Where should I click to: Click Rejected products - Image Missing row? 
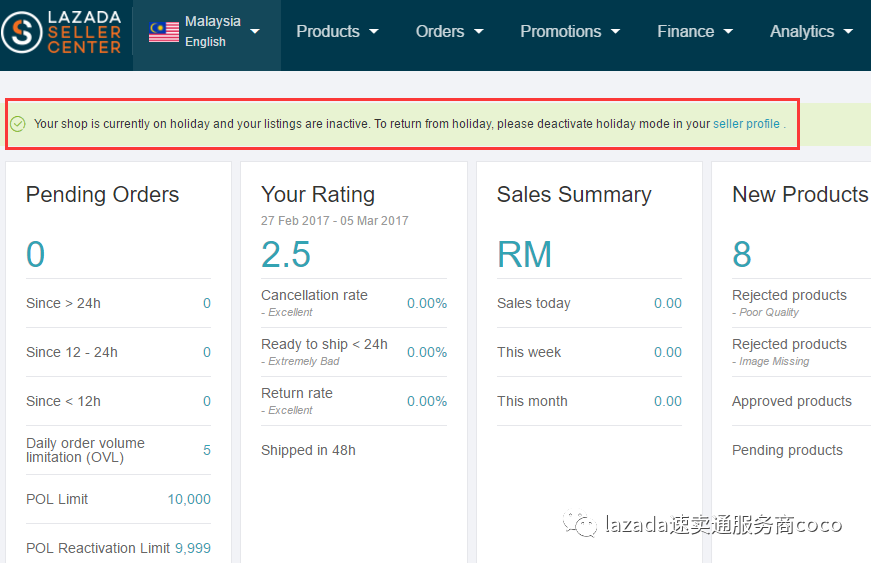(802, 352)
